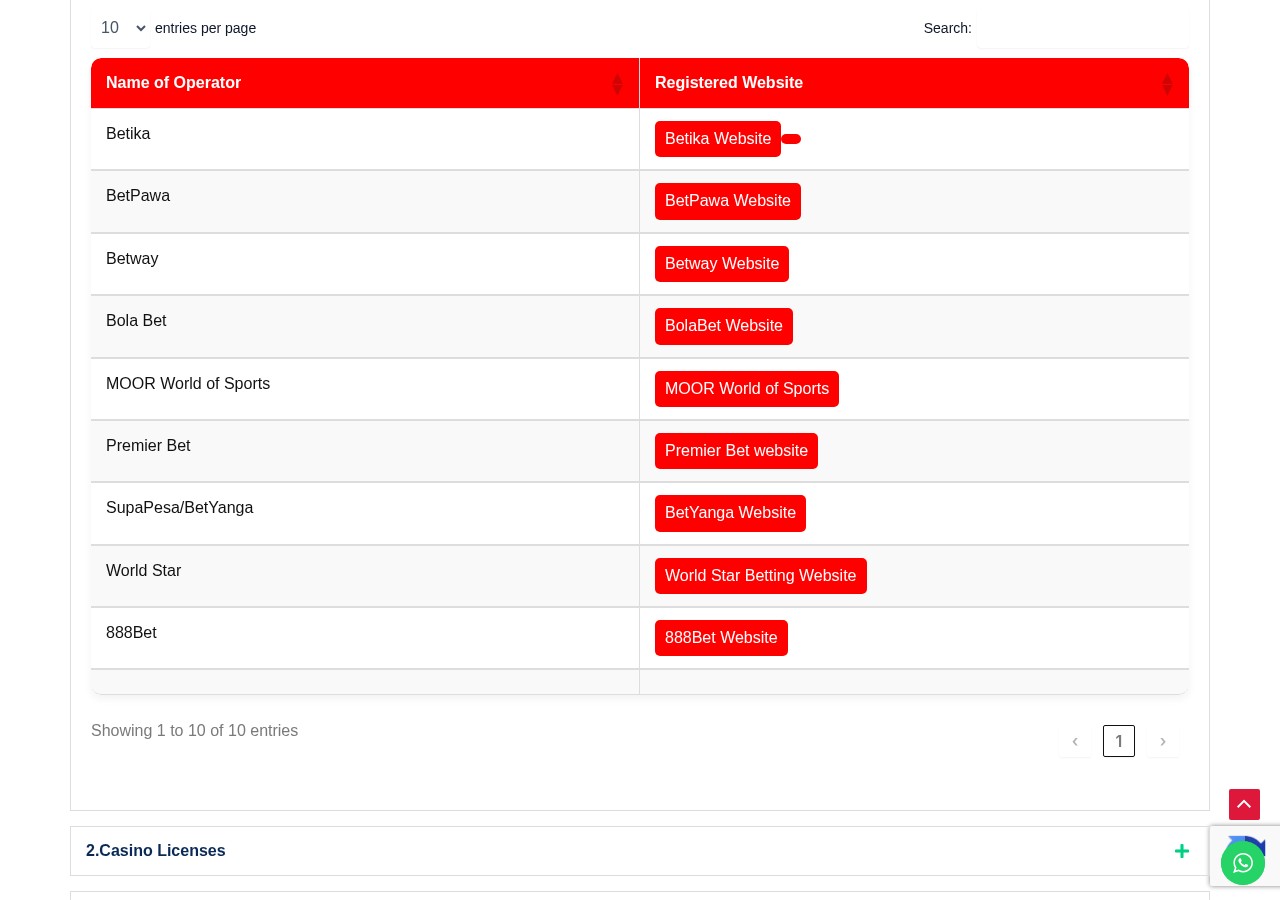Click the small empty red button beside Betika Website
This screenshot has height=900, width=1280.
click(791, 139)
